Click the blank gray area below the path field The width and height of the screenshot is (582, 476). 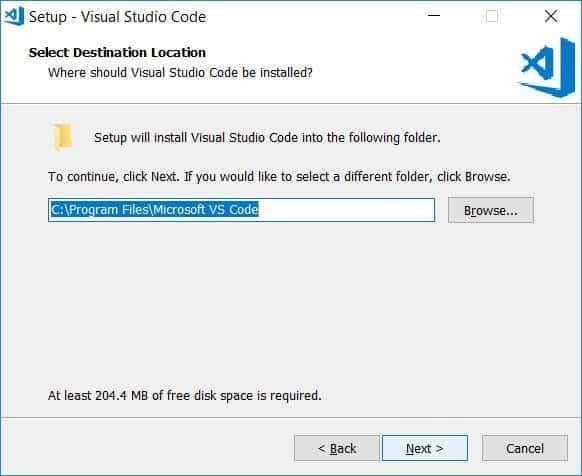coord(290,304)
